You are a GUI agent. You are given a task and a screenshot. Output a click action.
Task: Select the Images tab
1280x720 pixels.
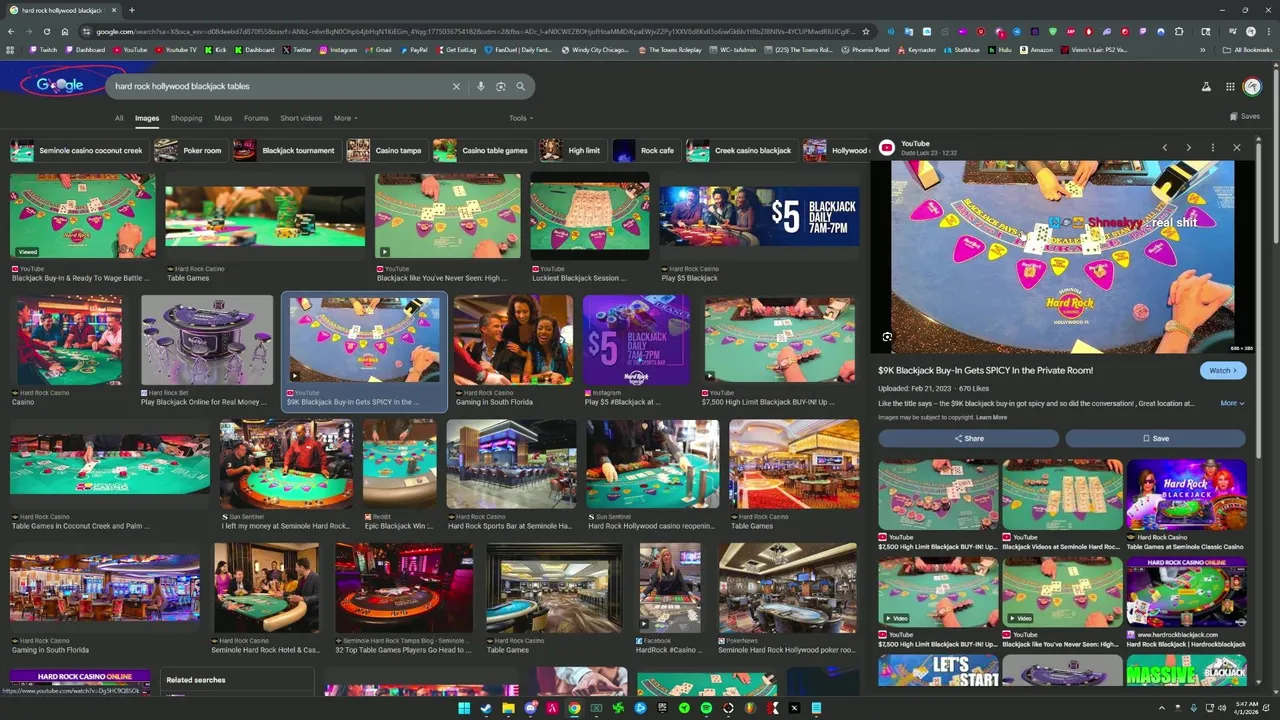147,118
